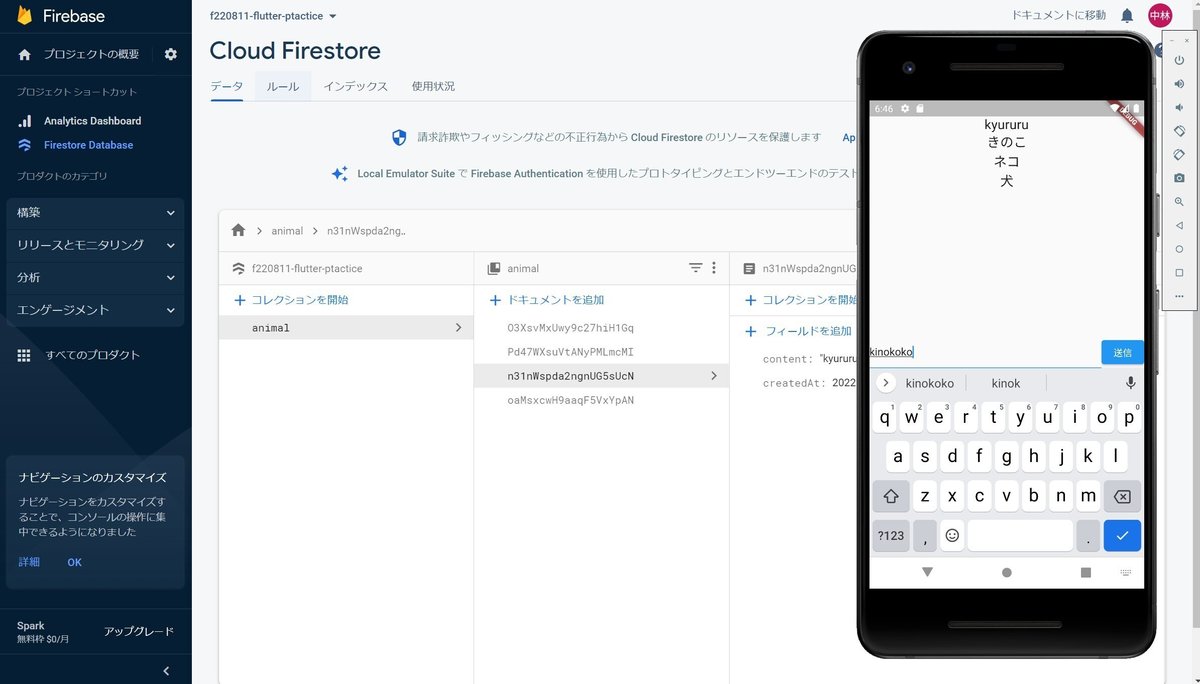Open the notifications bell icon
The height and width of the screenshot is (684, 1200).
click(1127, 16)
